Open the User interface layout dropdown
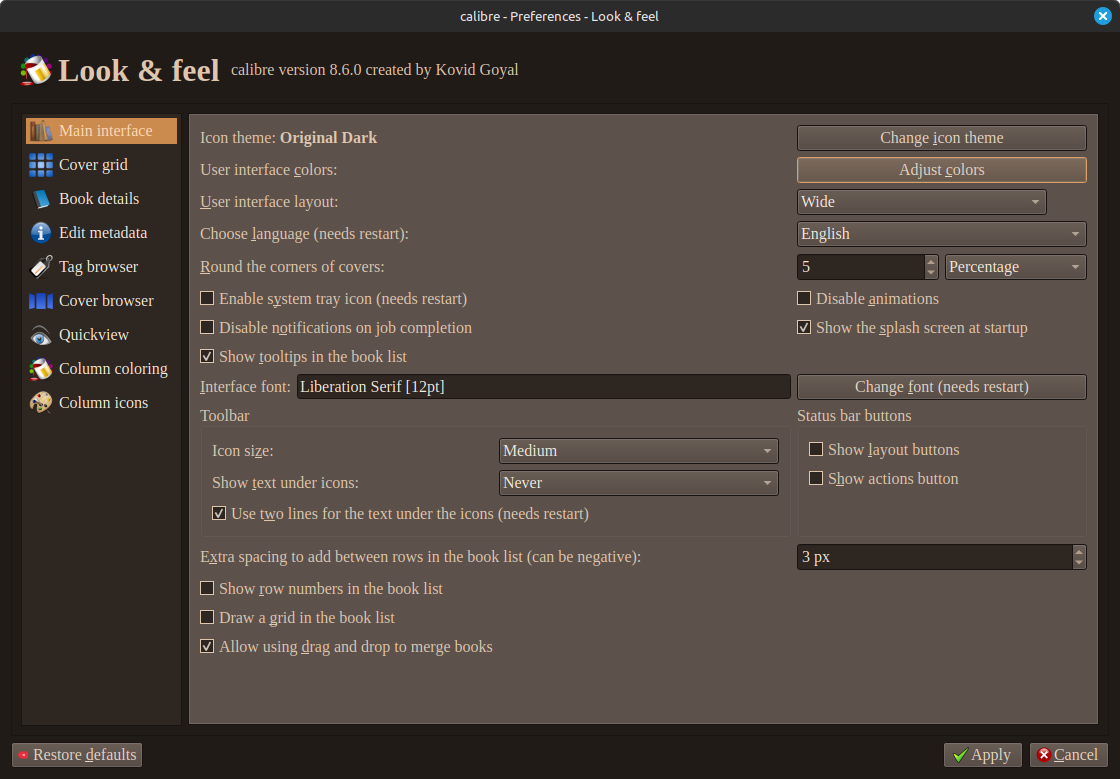Image resolution: width=1120 pixels, height=779 pixels. (921, 202)
